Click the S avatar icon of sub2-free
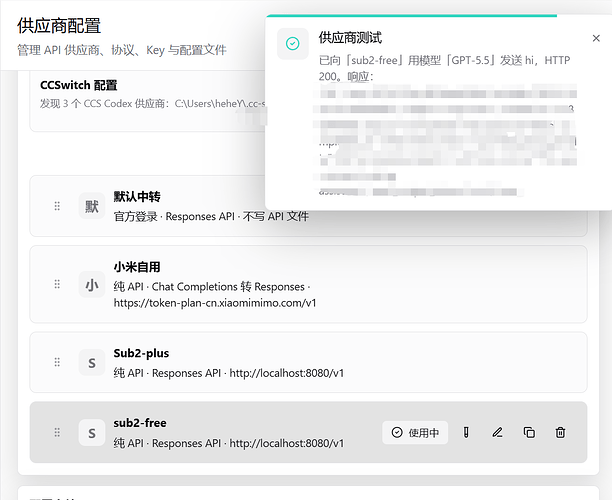The image size is (612, 500). pos(92,433)
